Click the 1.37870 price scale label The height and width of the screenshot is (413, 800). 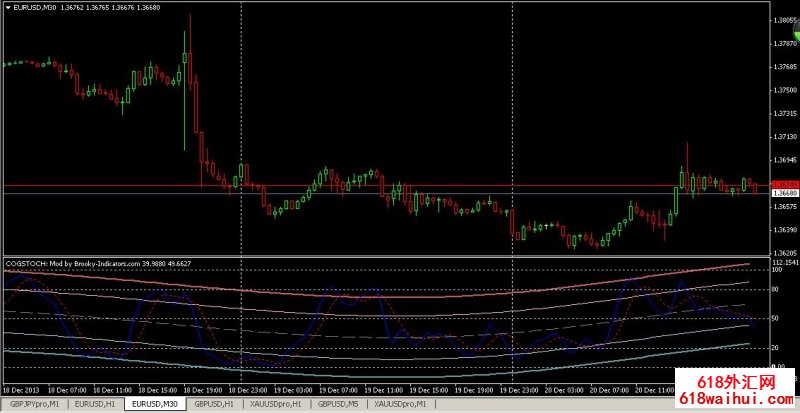click(785, 44)
